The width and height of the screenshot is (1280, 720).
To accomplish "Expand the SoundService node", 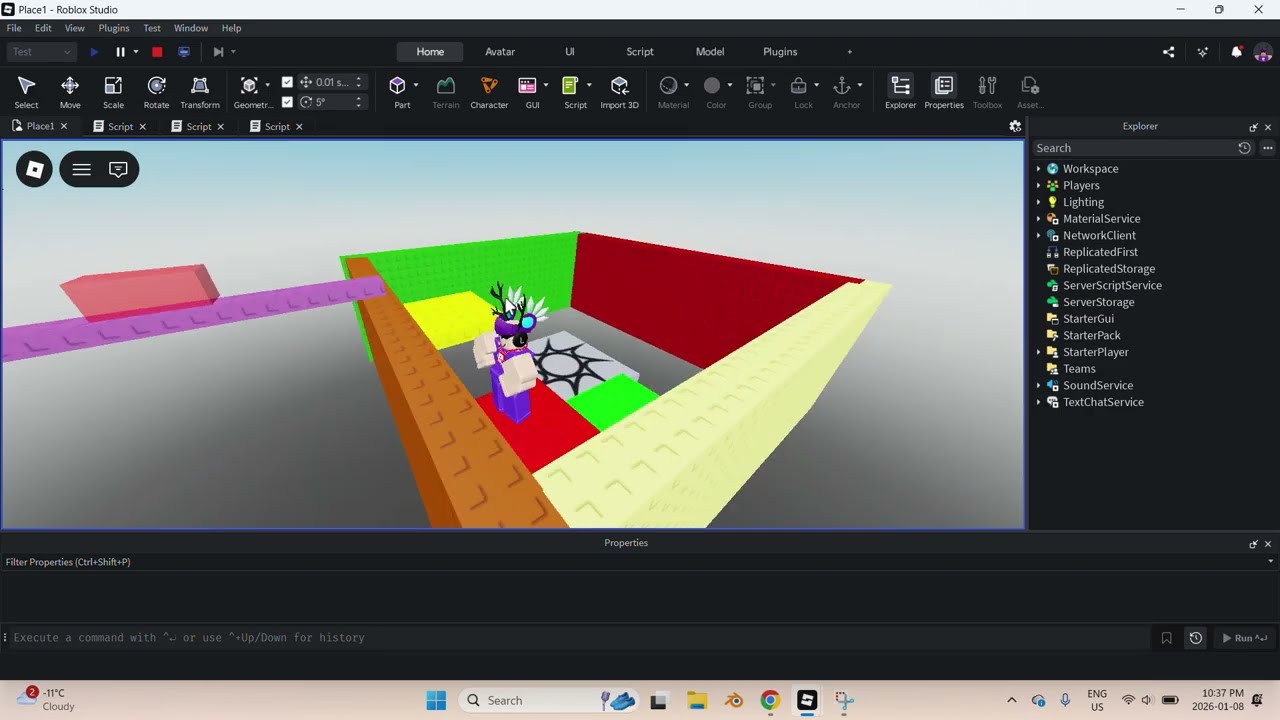I will (x=1038, y=386).
